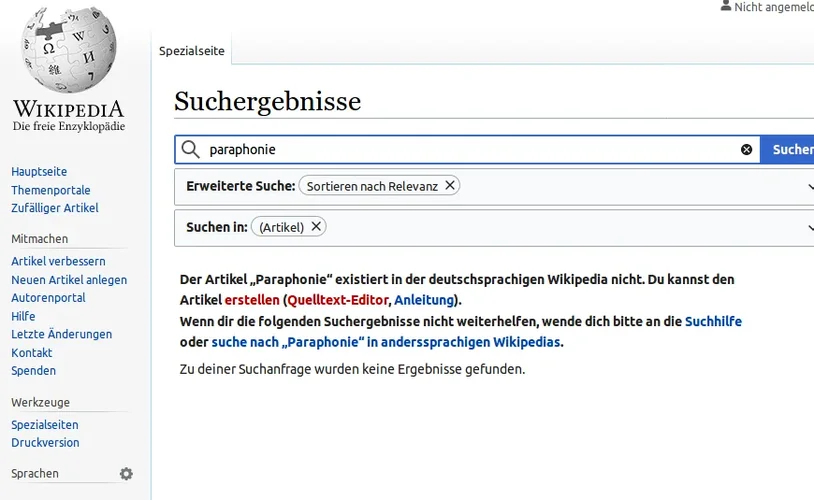Click the Wikipedia wordmark 'Die freie Enzyklopädie'
814x500 pixels.
click(69, 126)
